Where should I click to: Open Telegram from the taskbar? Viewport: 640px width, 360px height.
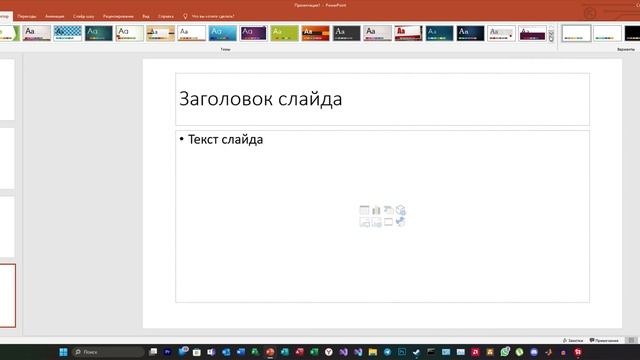pyautogui.click(x=387, y=352)
